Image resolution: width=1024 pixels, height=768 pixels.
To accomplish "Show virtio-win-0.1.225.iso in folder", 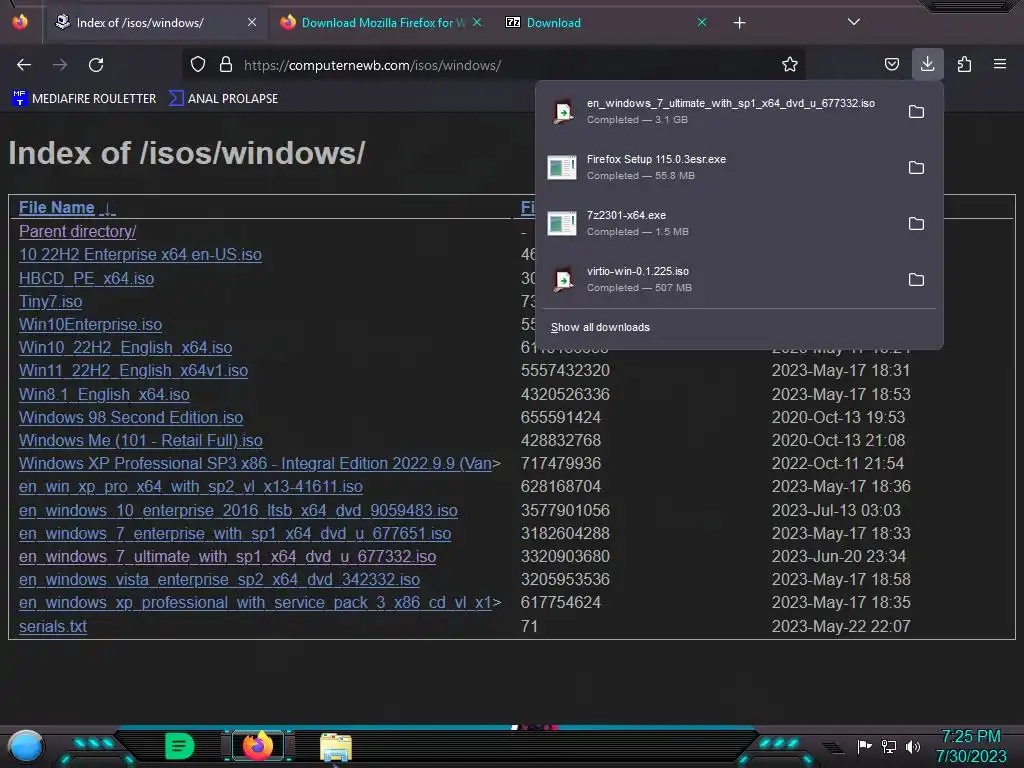I will [916, 280].
